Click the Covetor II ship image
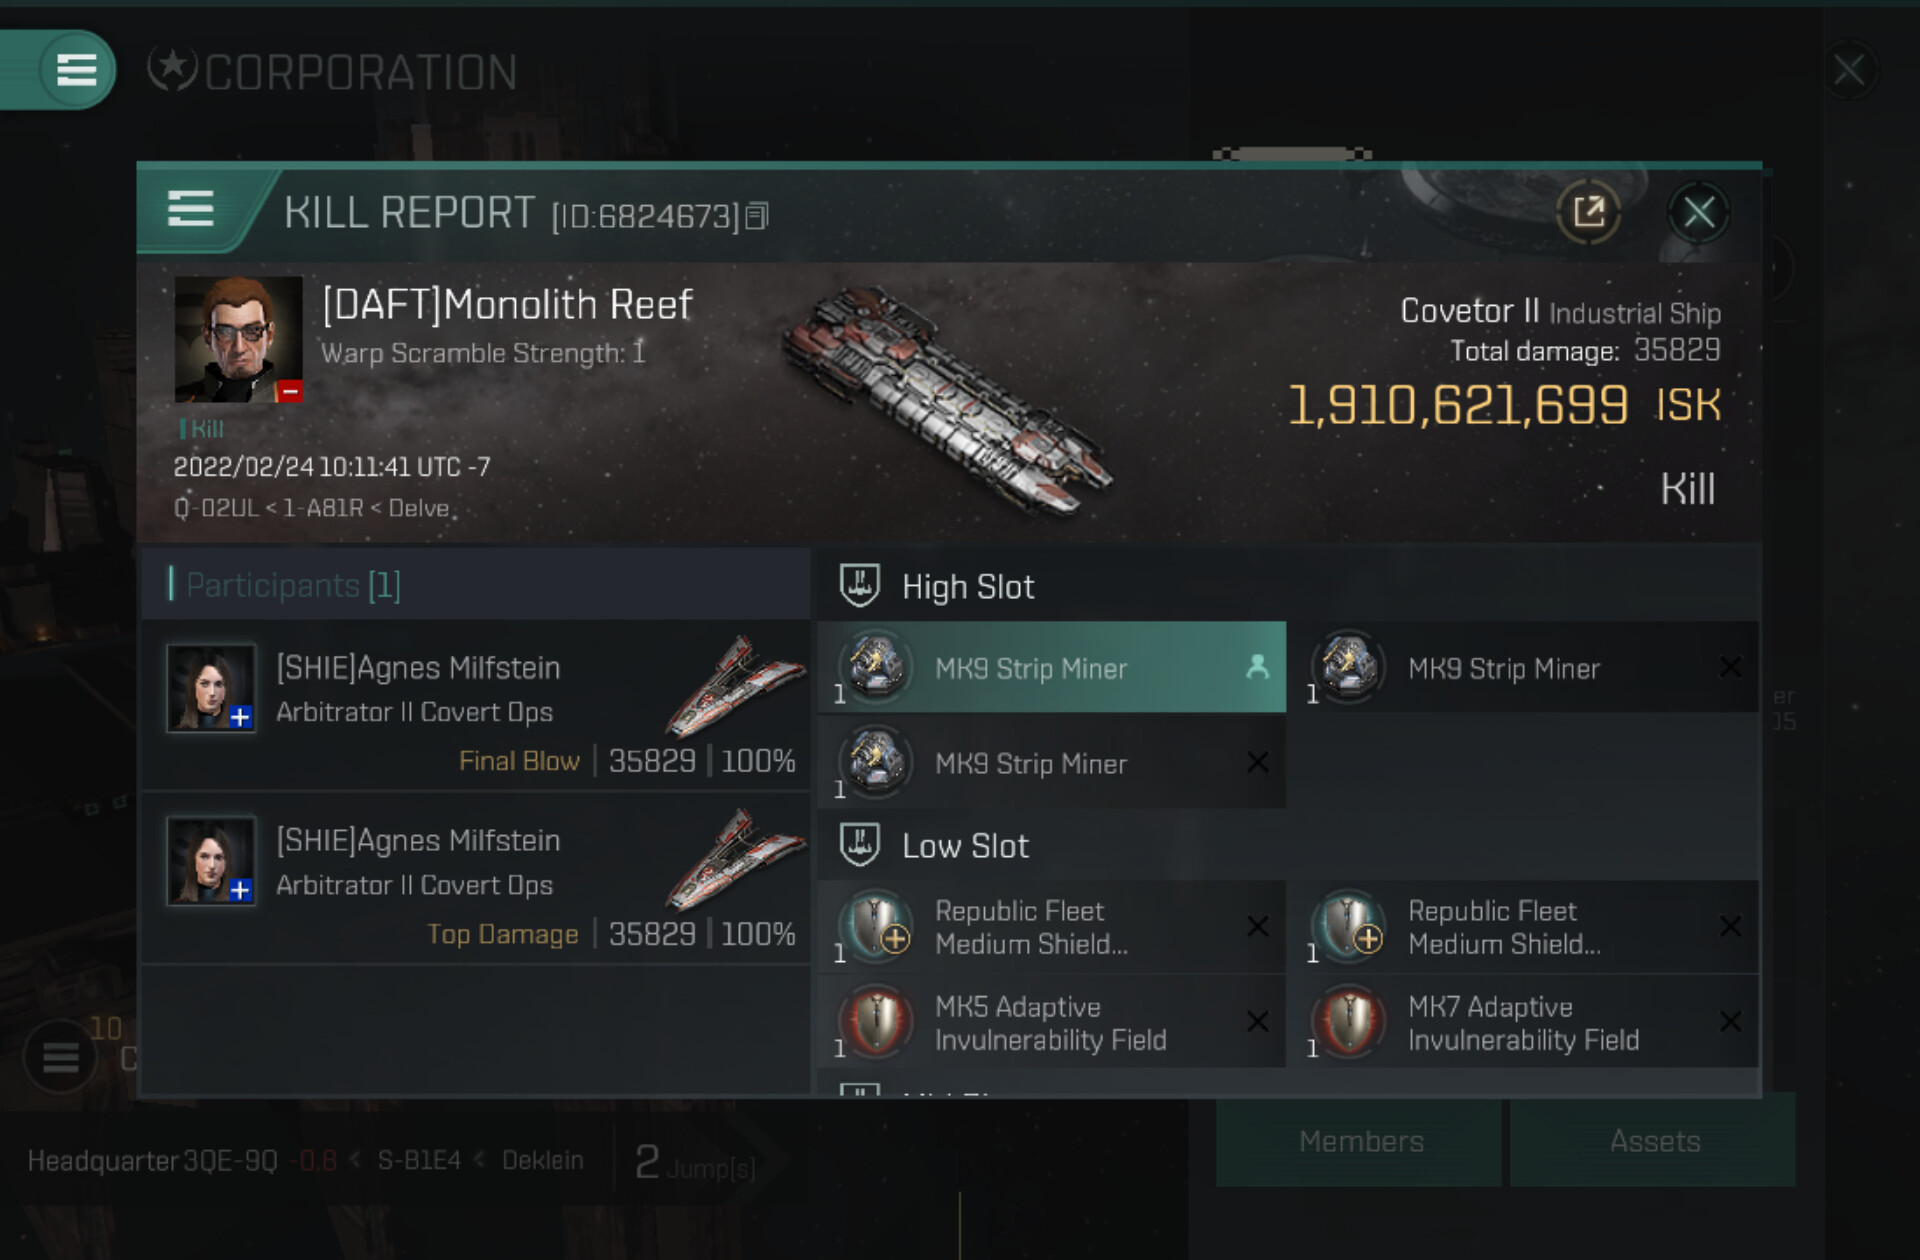Screen dimensions: 1920x1260 coord(945,400)
